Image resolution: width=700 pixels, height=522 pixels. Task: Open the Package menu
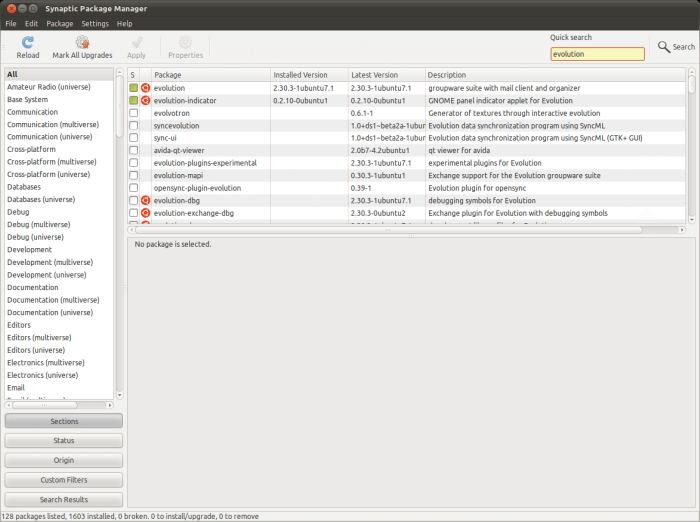click(x=60, y=24)
